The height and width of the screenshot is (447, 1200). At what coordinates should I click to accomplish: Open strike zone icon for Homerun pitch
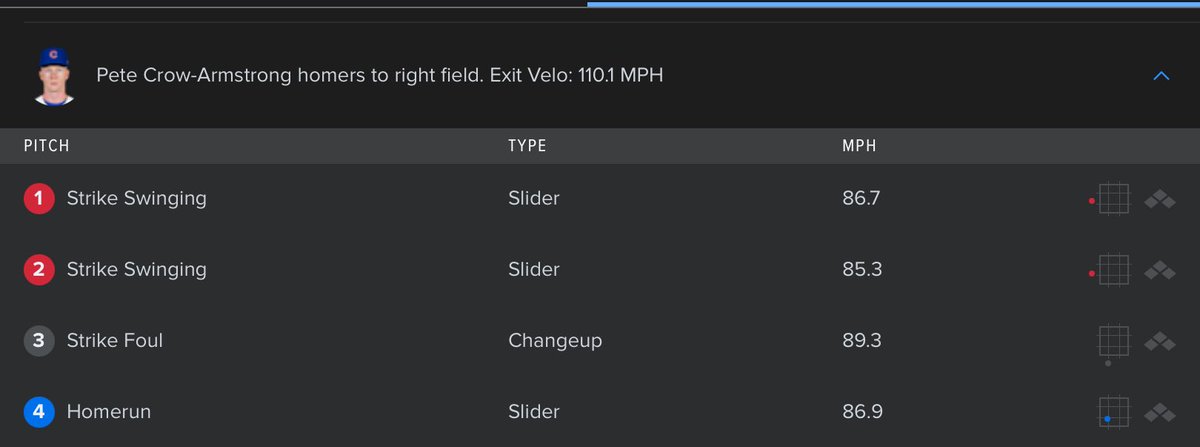[1113, 412]
